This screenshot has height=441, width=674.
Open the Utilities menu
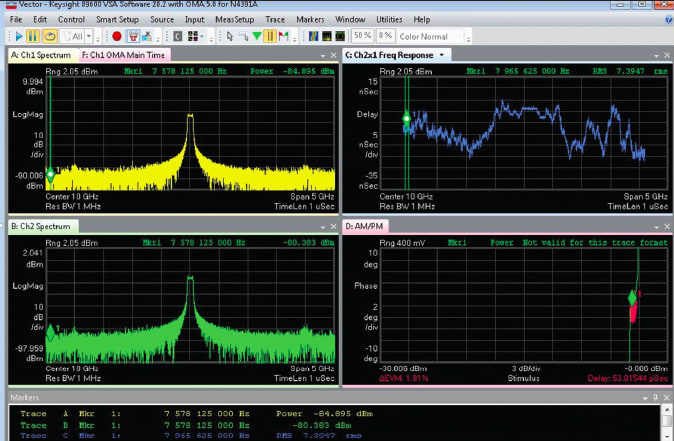click(x=389, y=19)
